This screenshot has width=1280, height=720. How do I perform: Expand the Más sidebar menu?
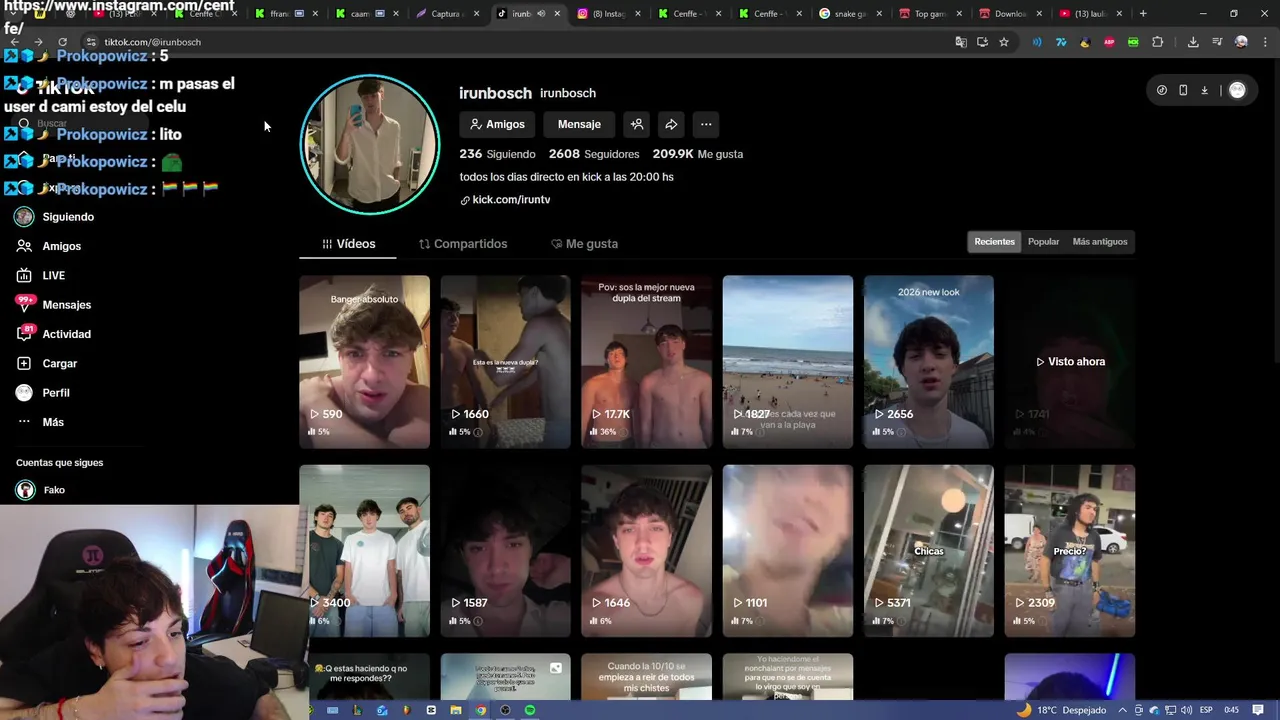[x=52, y=422]
